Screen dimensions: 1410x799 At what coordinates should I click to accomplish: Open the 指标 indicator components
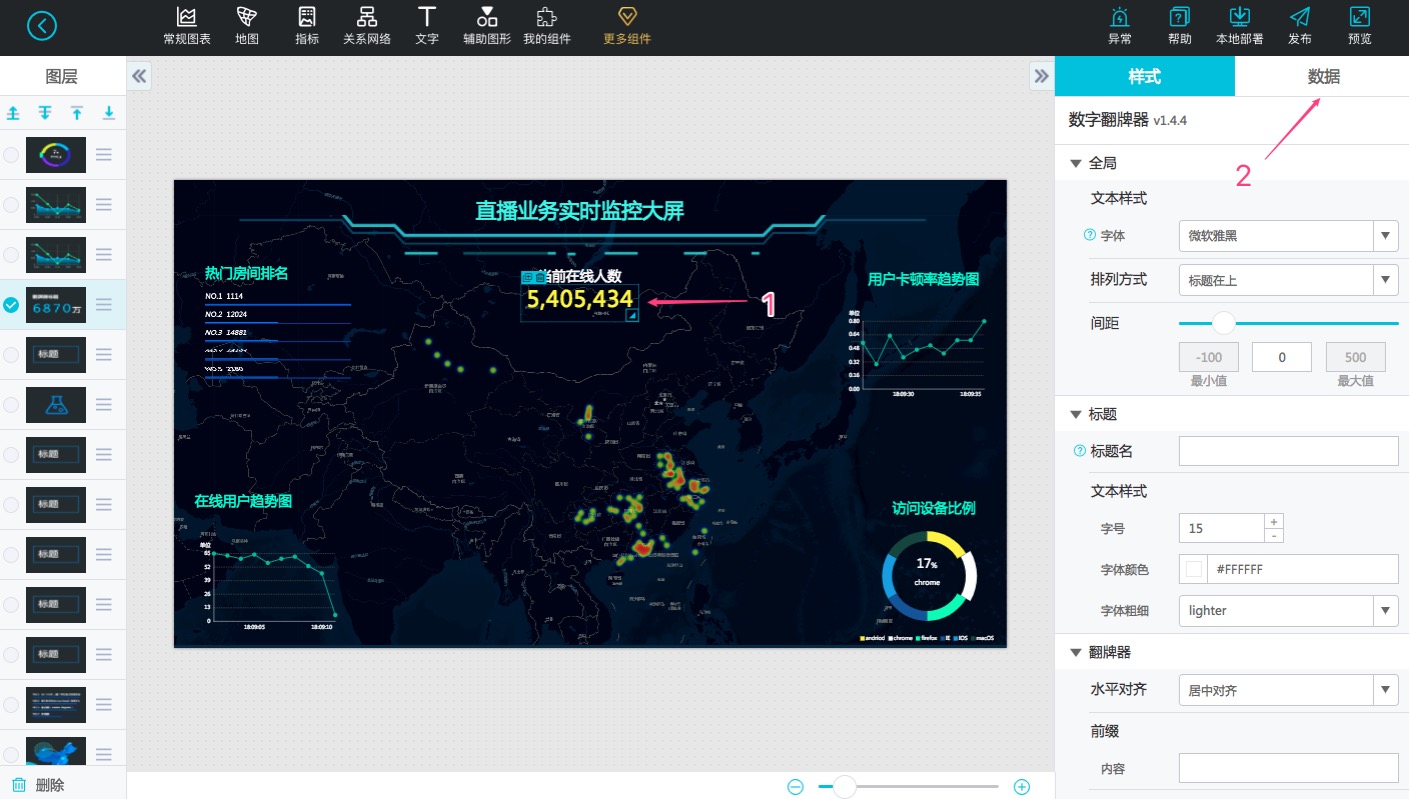click(307, 26)
